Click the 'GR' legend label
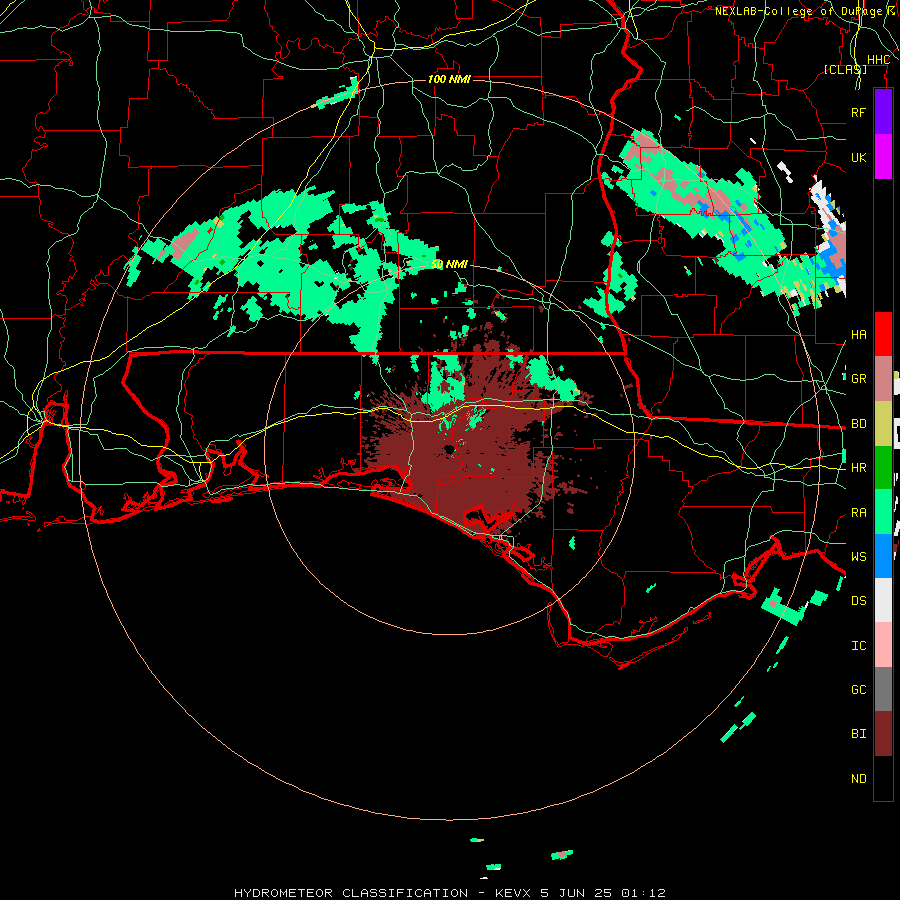The height and width of the screenshot is (900, 900). pyautogui.click(x=858, y=379)
